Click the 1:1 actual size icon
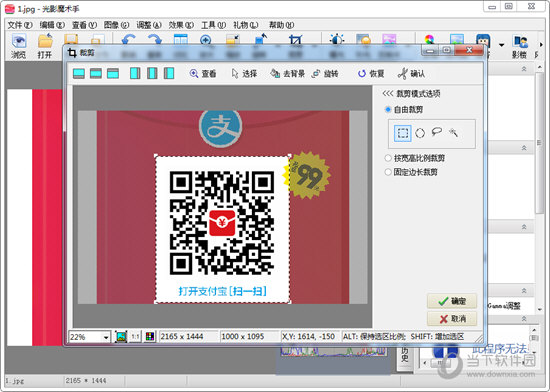 click(x=135, y=337)
